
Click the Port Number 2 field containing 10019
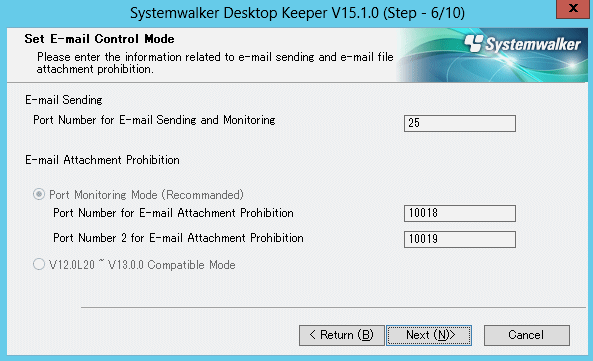(x=459, y=239)
